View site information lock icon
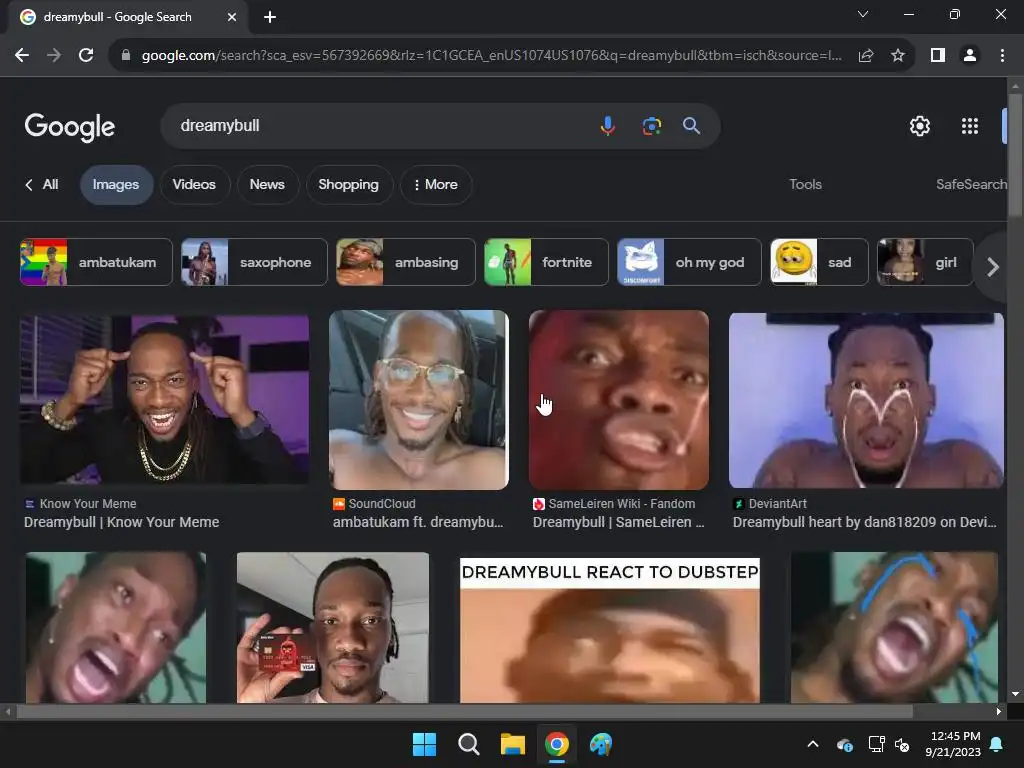This screenshot has height=768, width=1024. coord(126,56)
